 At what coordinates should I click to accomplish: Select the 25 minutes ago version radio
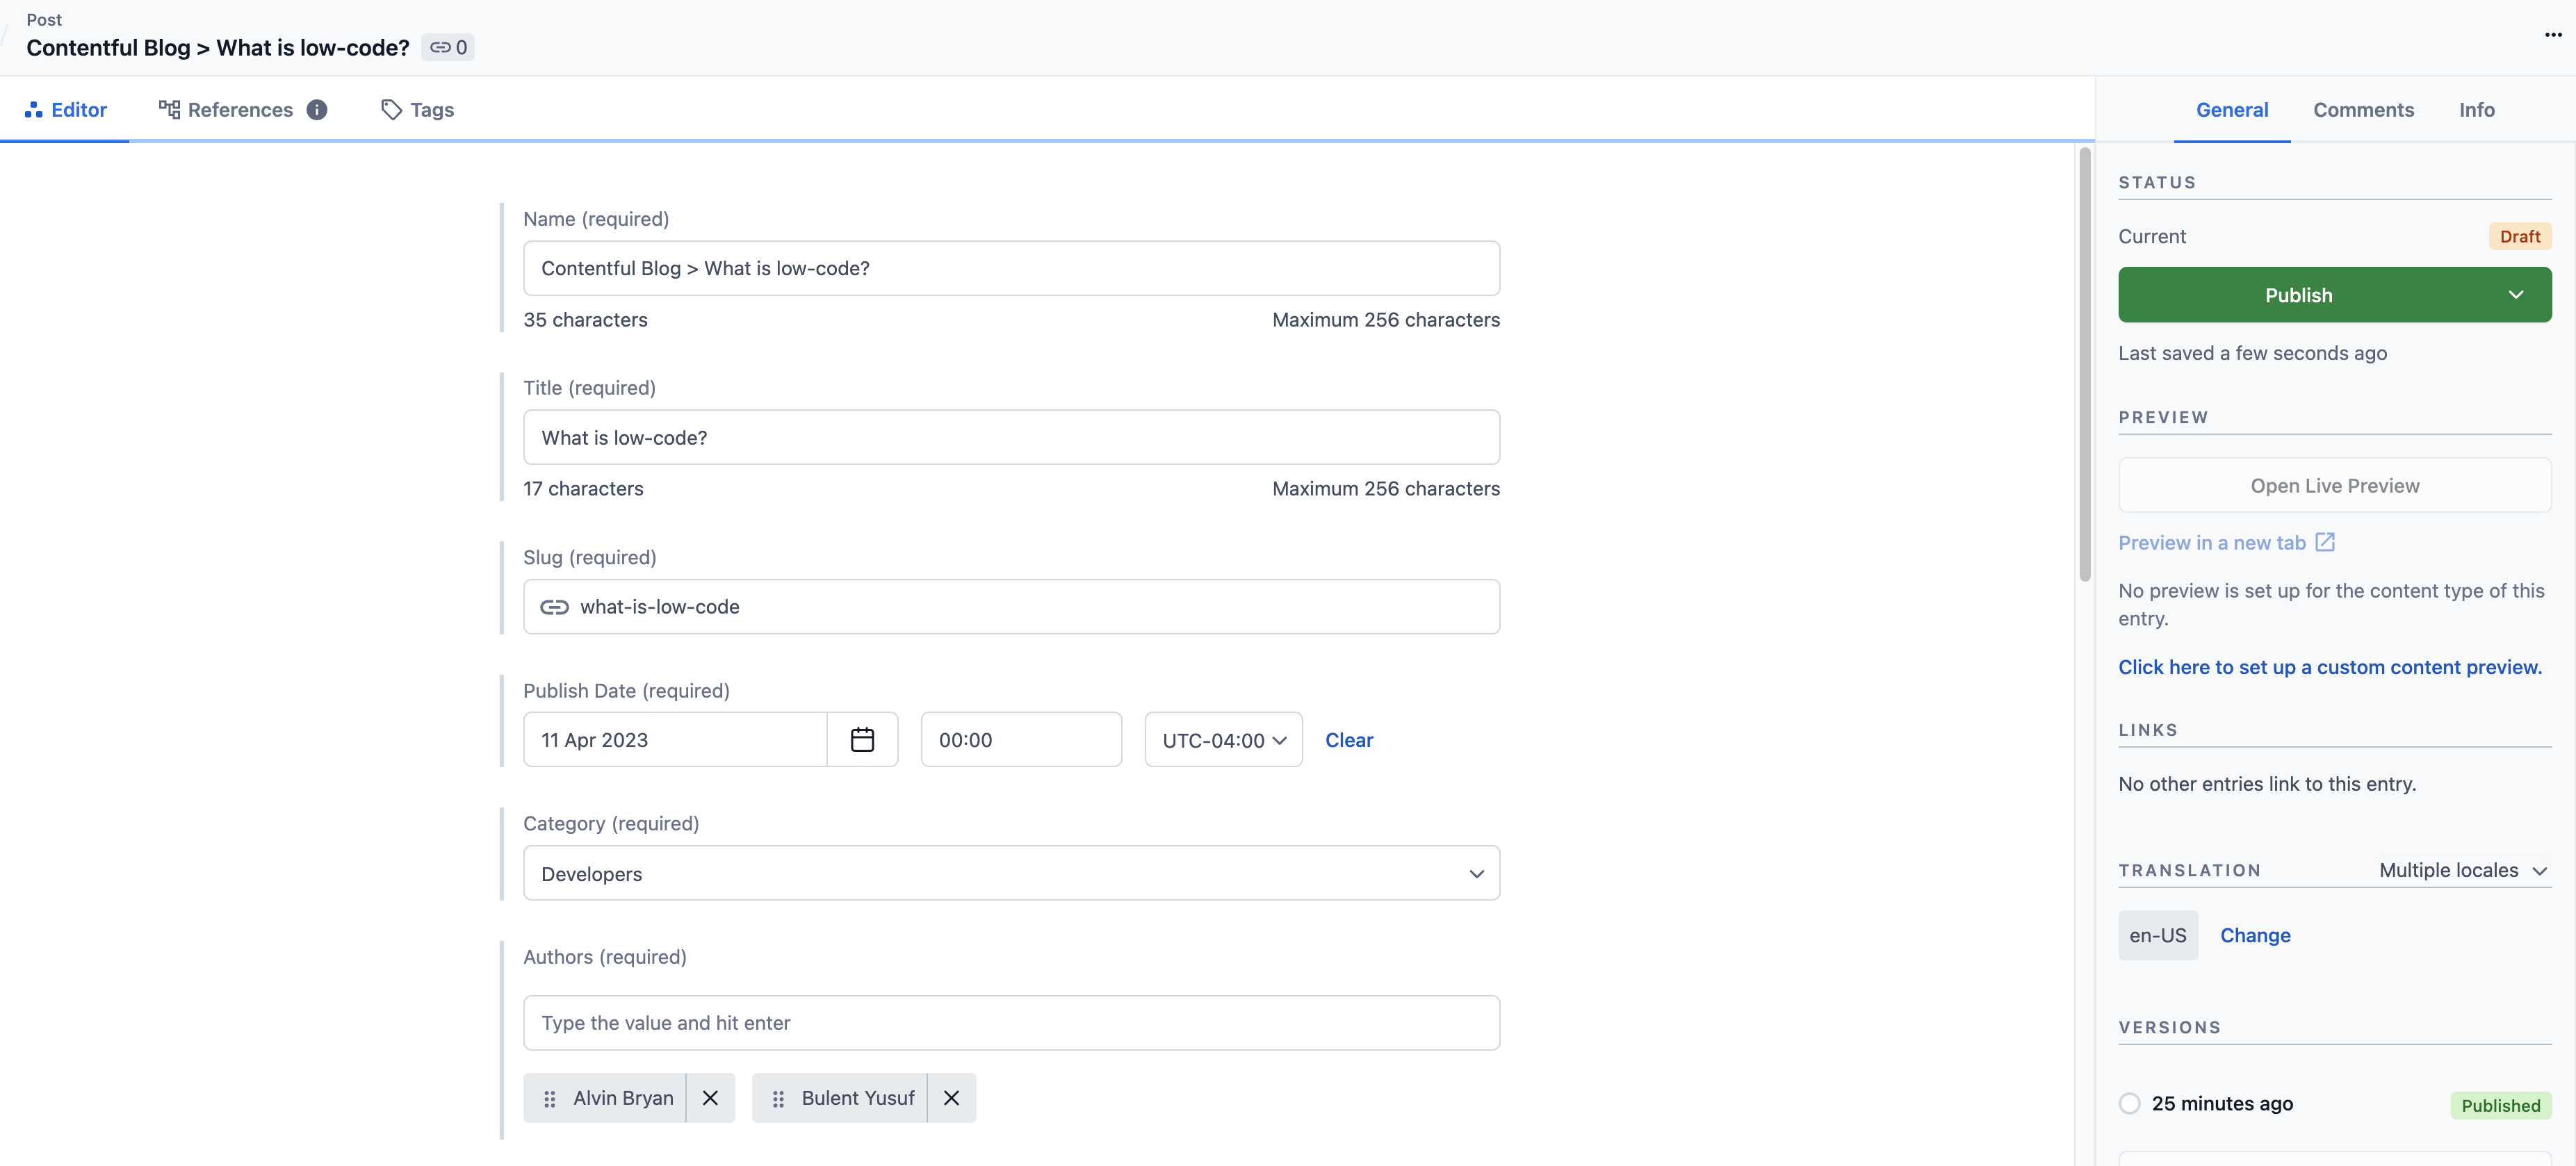pyautogui.click(x=2129, y=1103)
